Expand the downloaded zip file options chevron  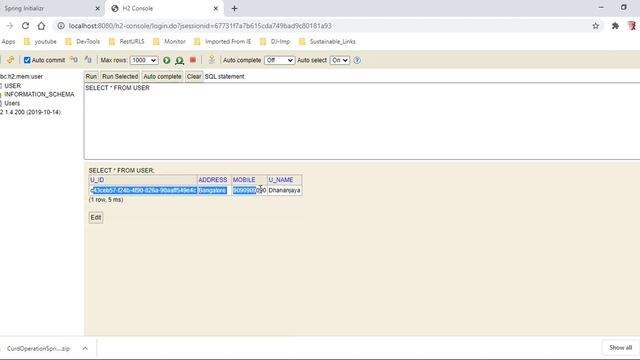(85, 348)
